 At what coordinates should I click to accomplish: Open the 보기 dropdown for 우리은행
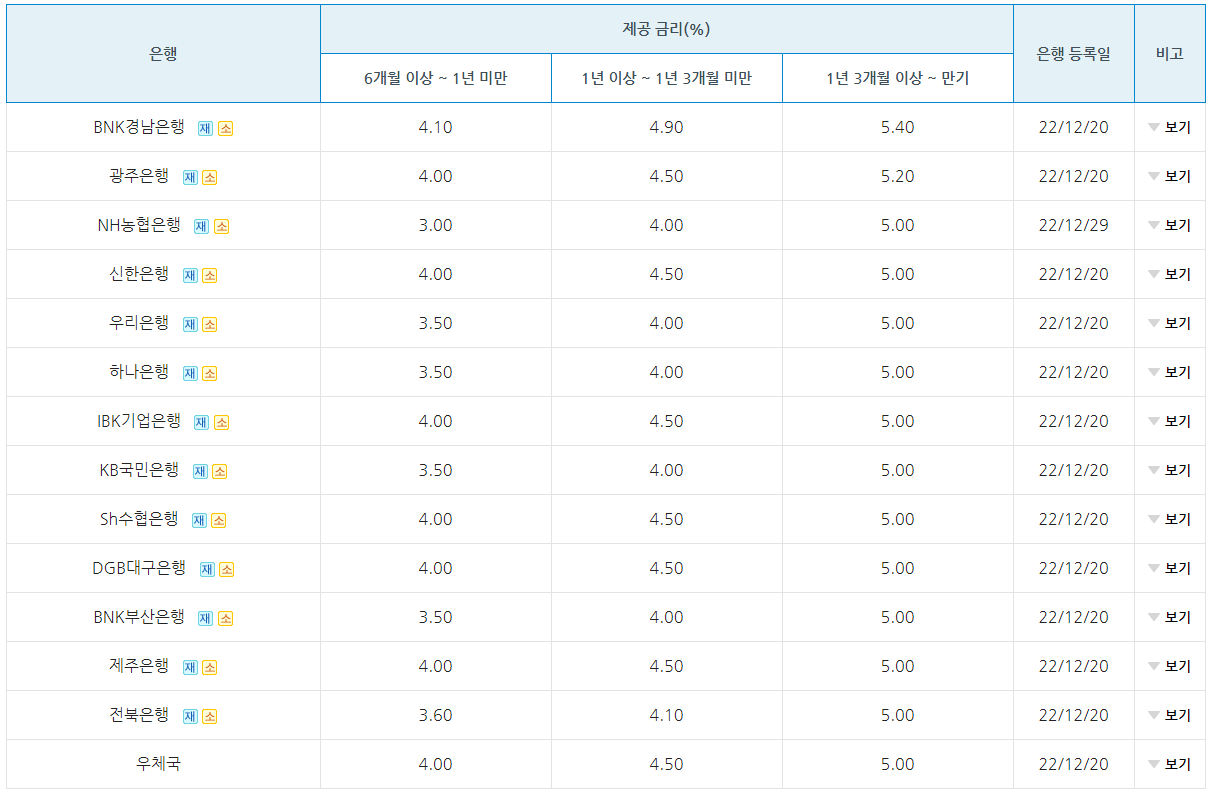coord(1170,323)
